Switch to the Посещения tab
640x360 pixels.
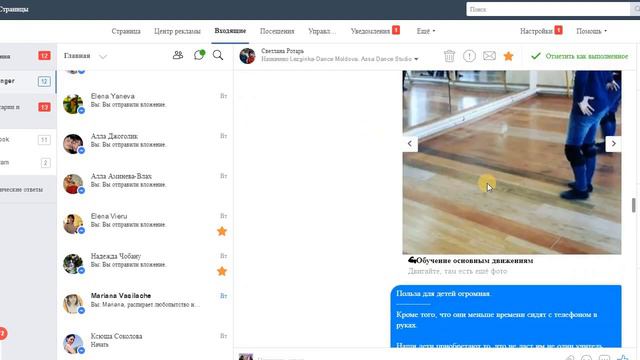click(277, 31)
